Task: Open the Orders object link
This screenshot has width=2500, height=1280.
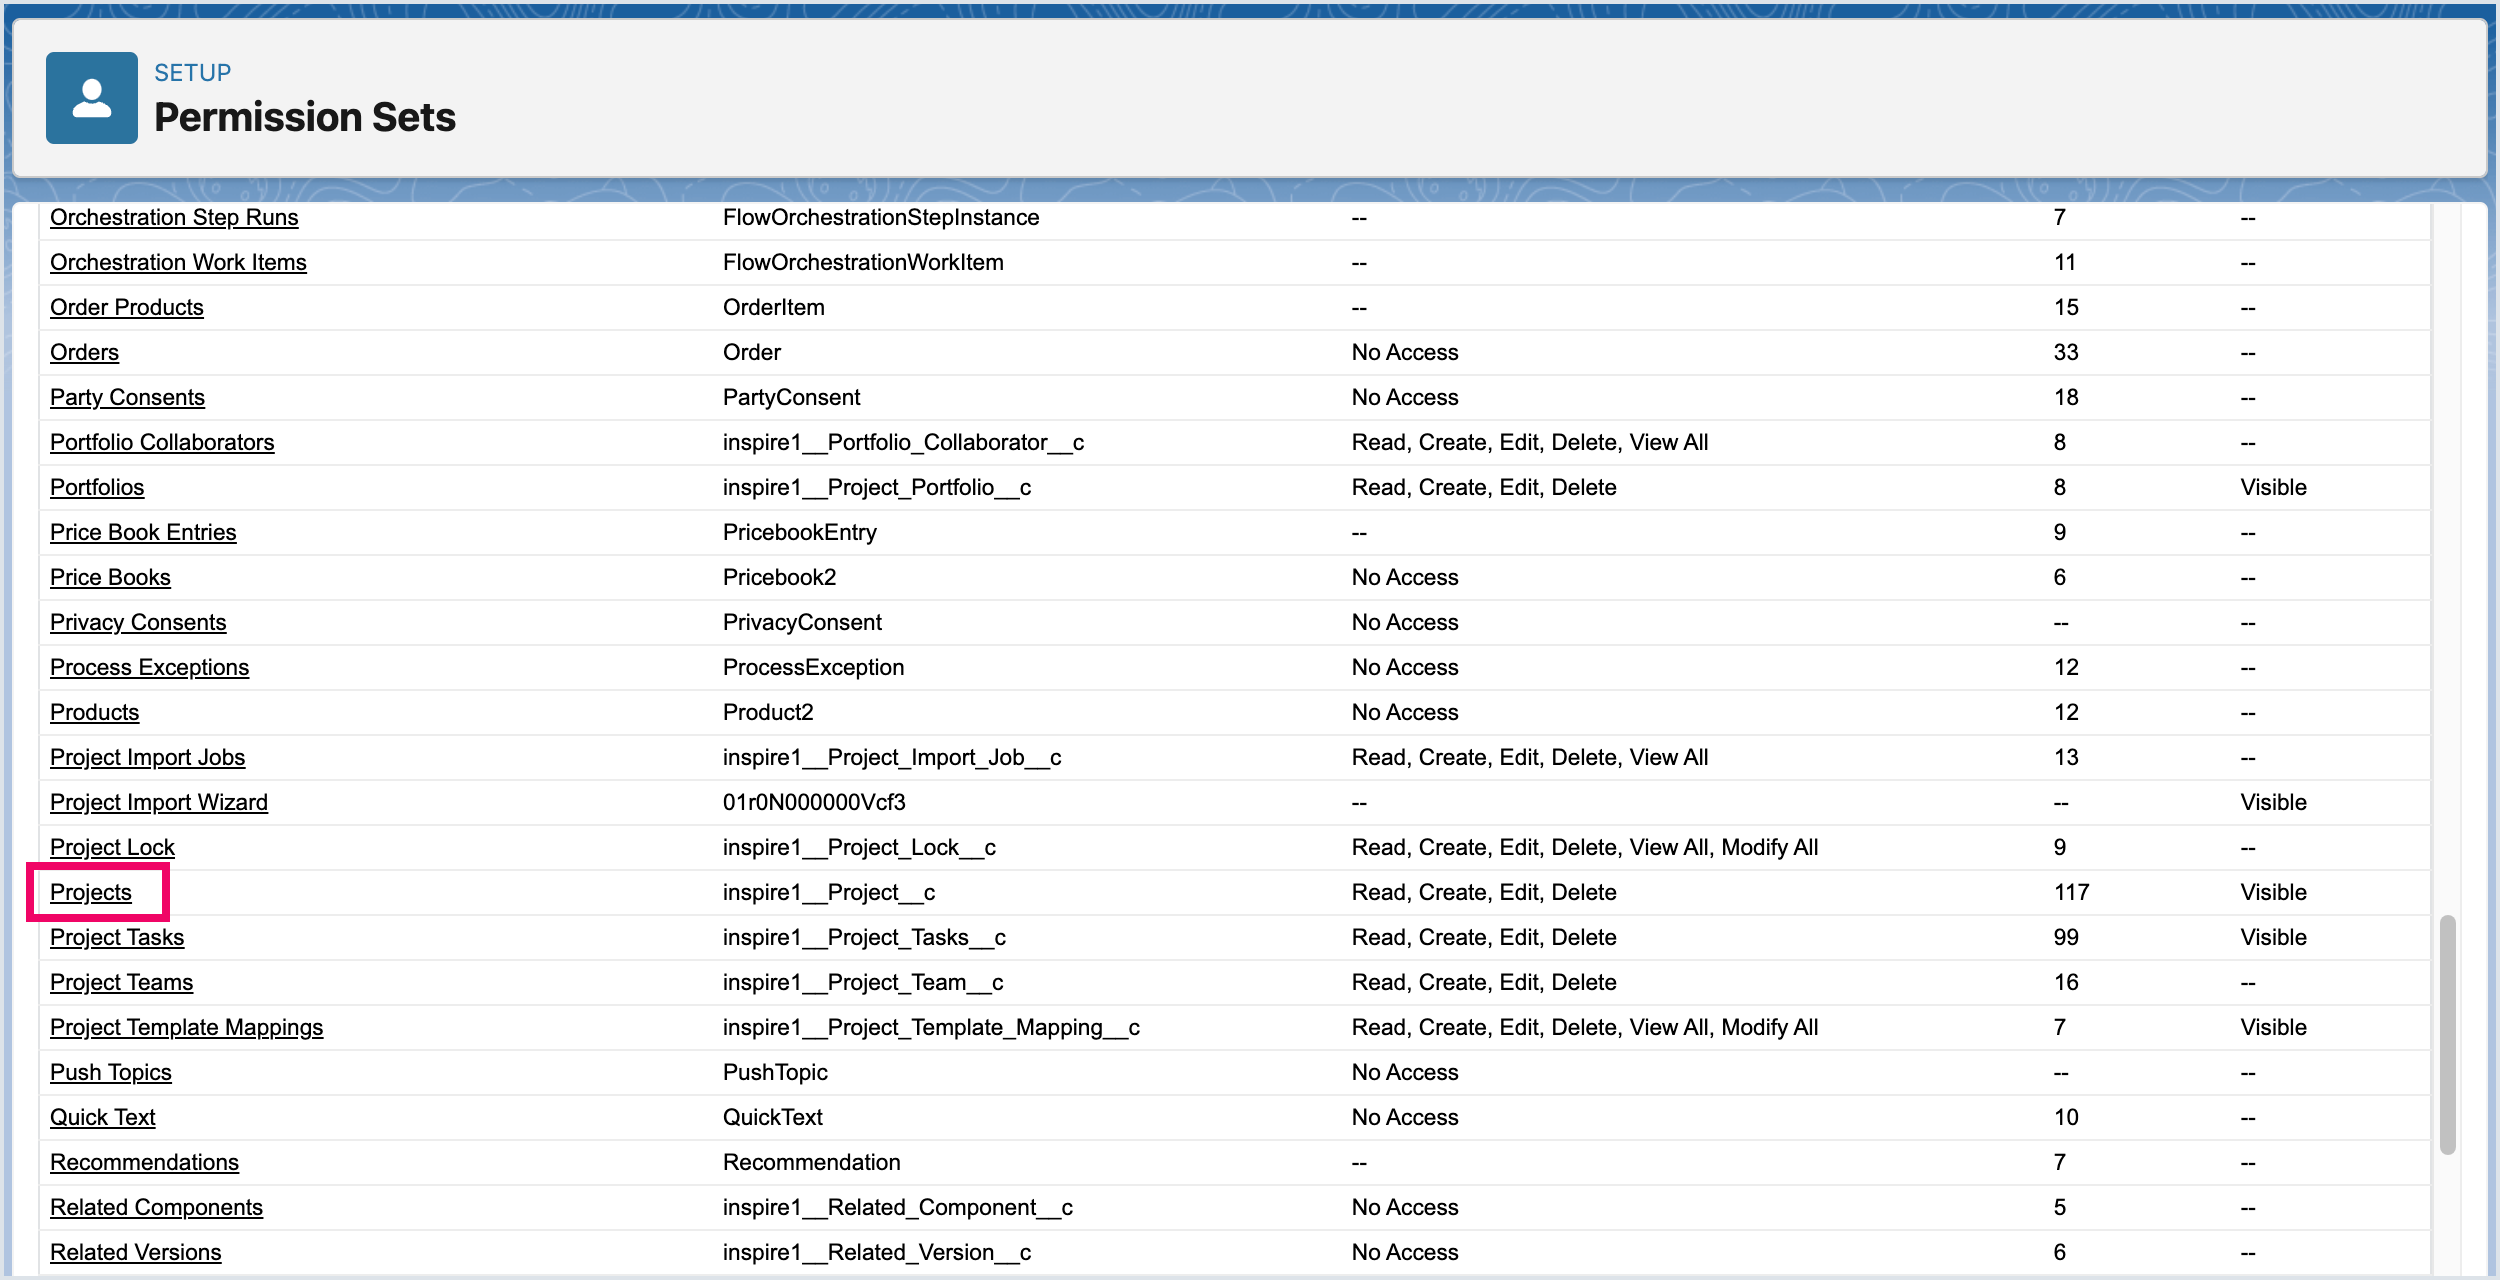Action: 84,352
